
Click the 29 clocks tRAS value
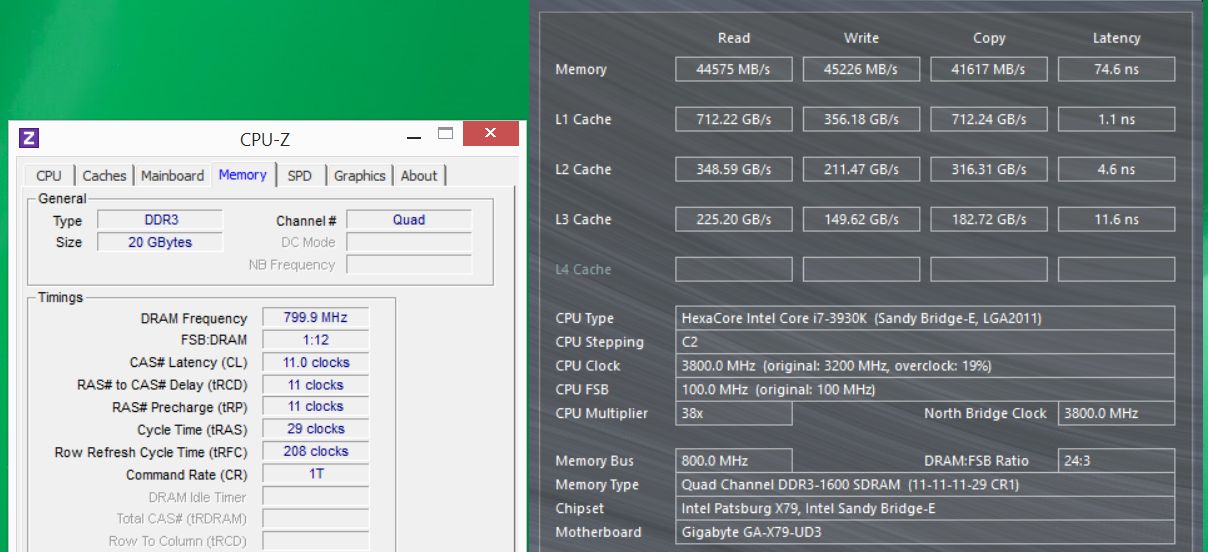pyautogui.click(x=315, y=428)
